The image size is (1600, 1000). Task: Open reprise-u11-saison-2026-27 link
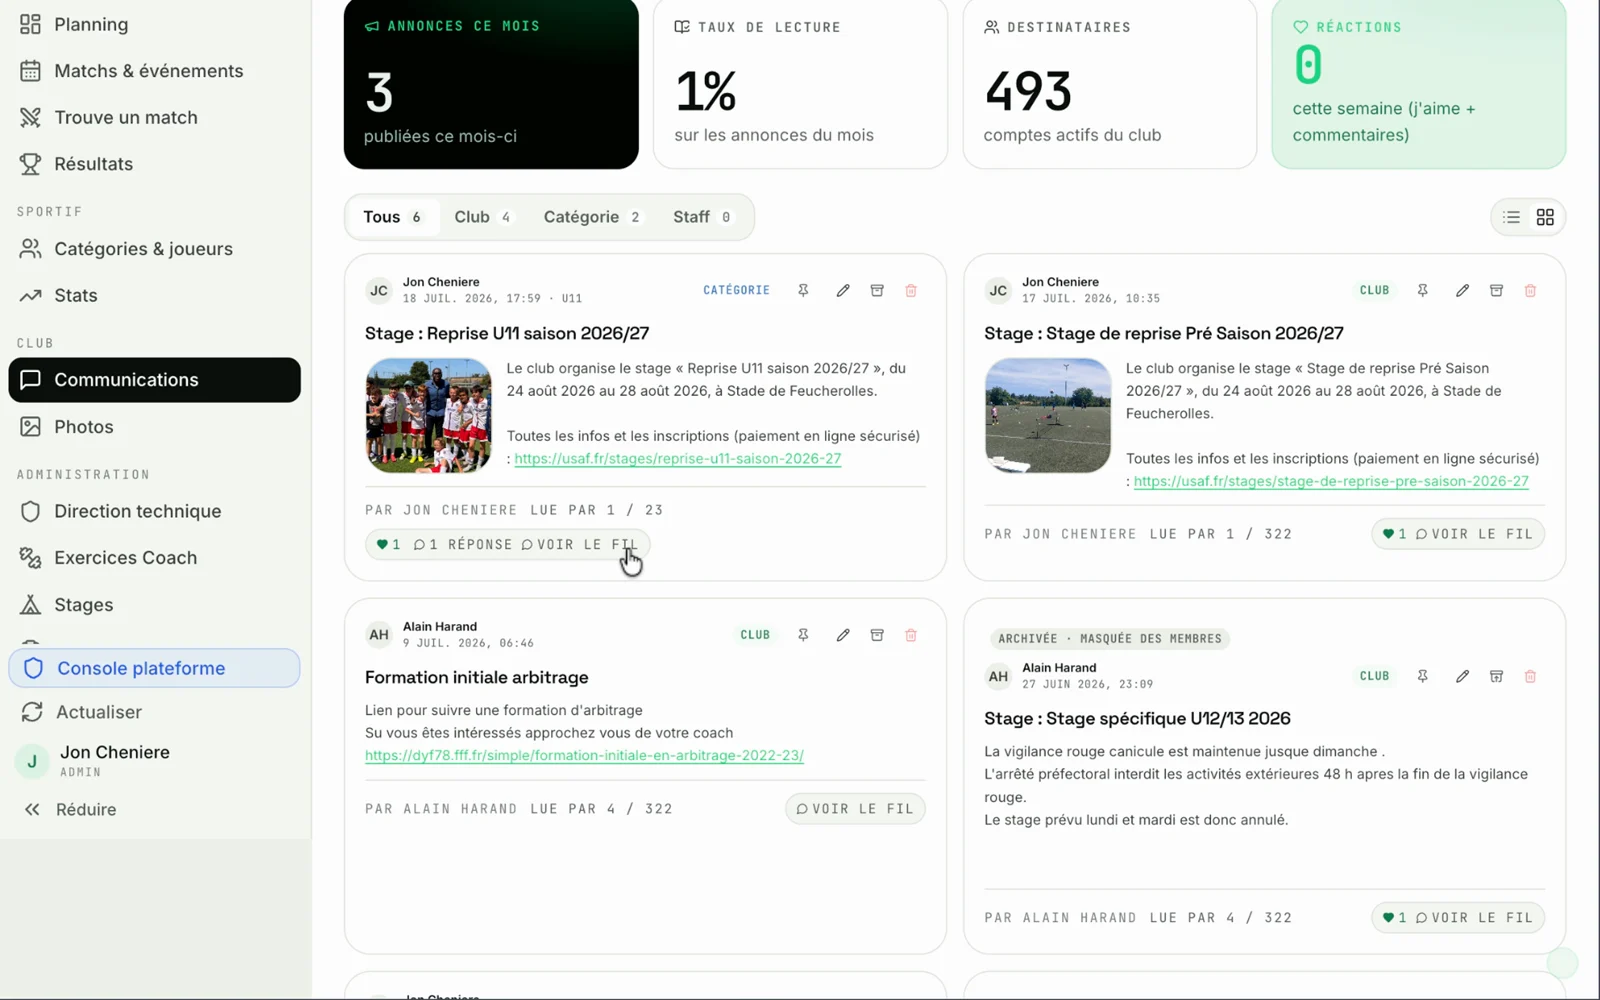coord(678,458)
